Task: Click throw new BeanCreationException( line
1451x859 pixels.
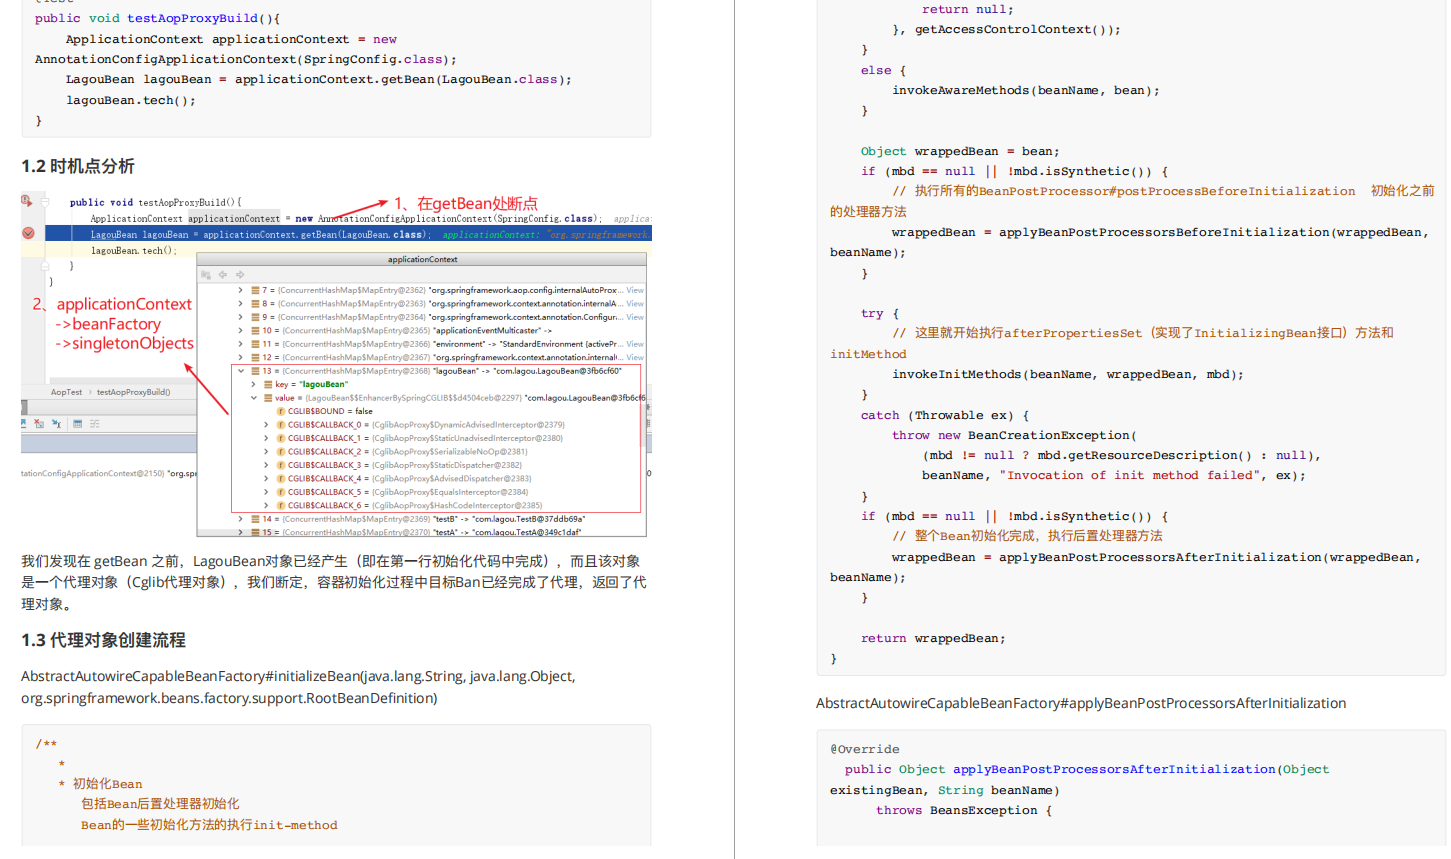Action: (1014, 435)
